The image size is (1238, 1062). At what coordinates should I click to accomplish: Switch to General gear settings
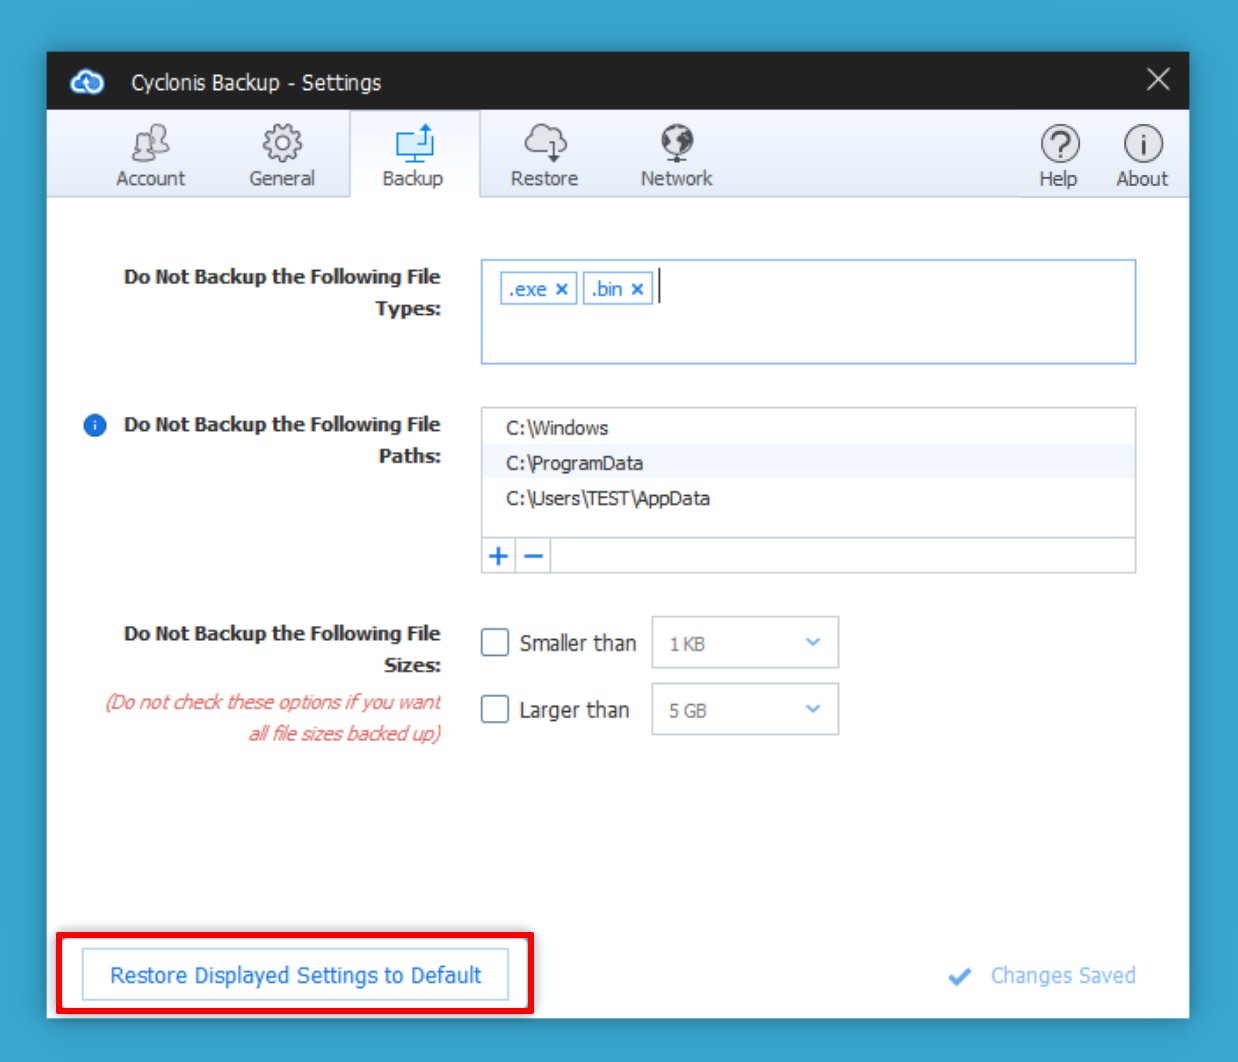click(x=282, y=155)
